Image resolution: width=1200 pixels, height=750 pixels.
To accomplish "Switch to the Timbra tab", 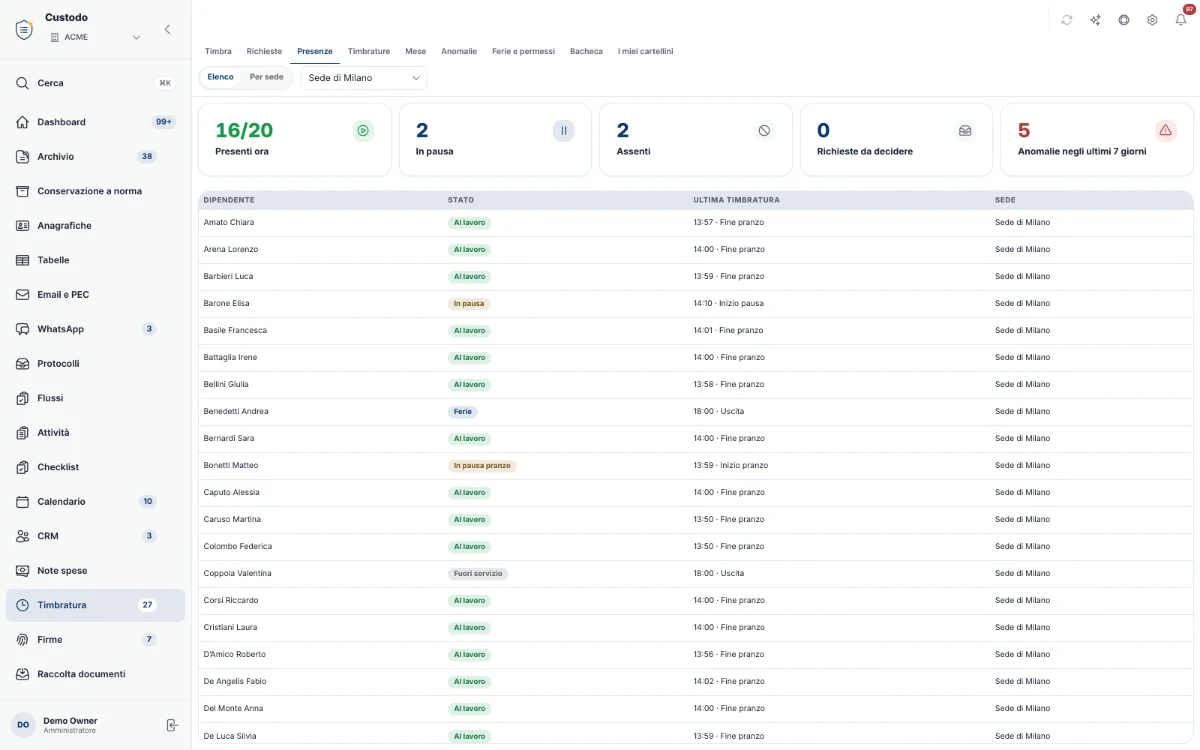I will pos(218,51).
